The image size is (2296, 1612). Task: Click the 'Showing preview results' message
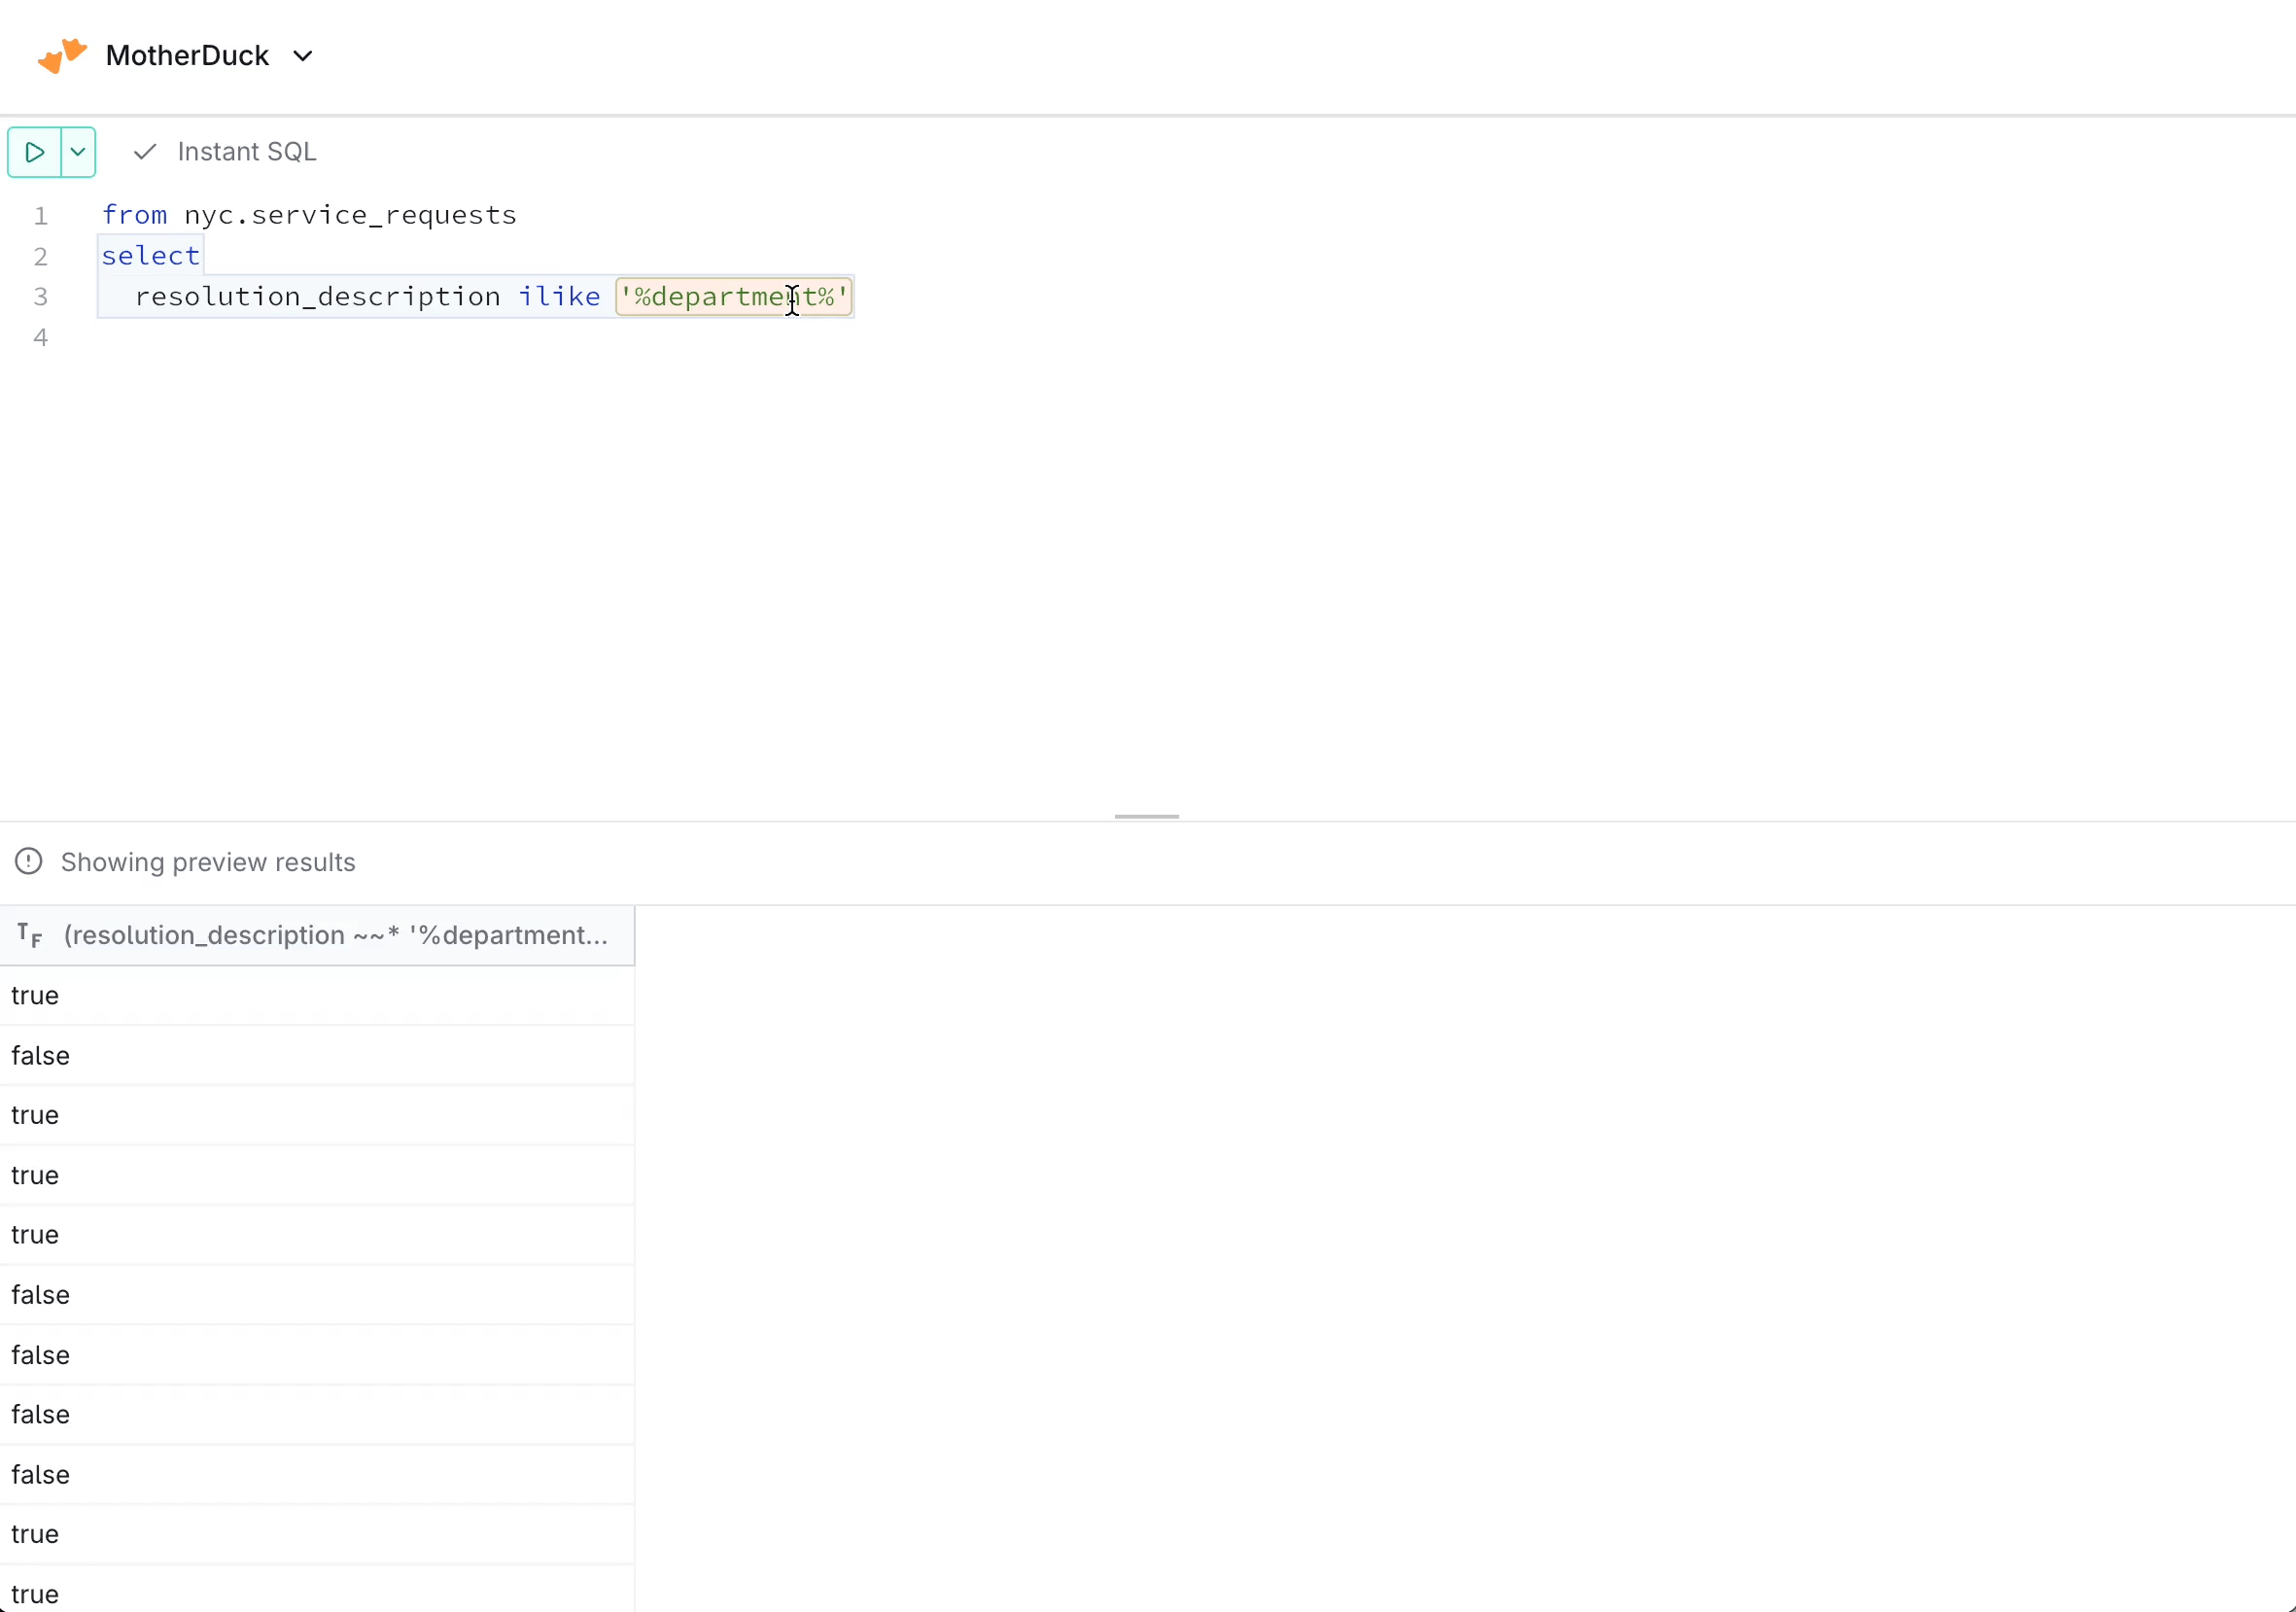point(208,862)
